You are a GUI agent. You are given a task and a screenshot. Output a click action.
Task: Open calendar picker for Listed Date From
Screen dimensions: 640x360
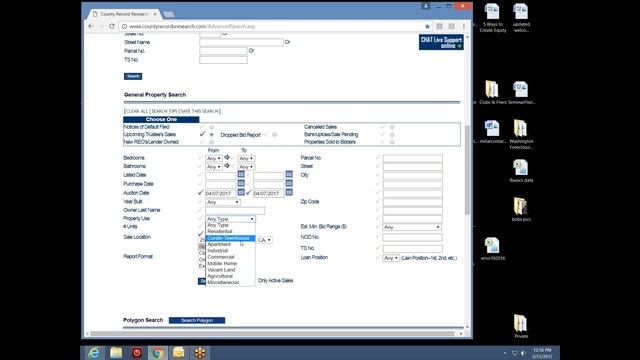241,174
